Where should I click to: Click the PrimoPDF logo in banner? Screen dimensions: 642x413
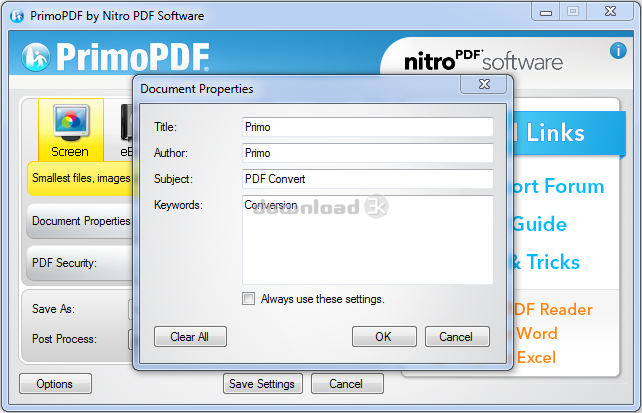click(116, 57)
